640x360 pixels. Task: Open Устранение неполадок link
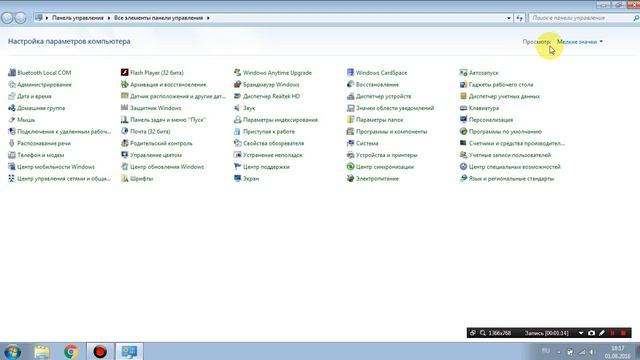[273, 155]
